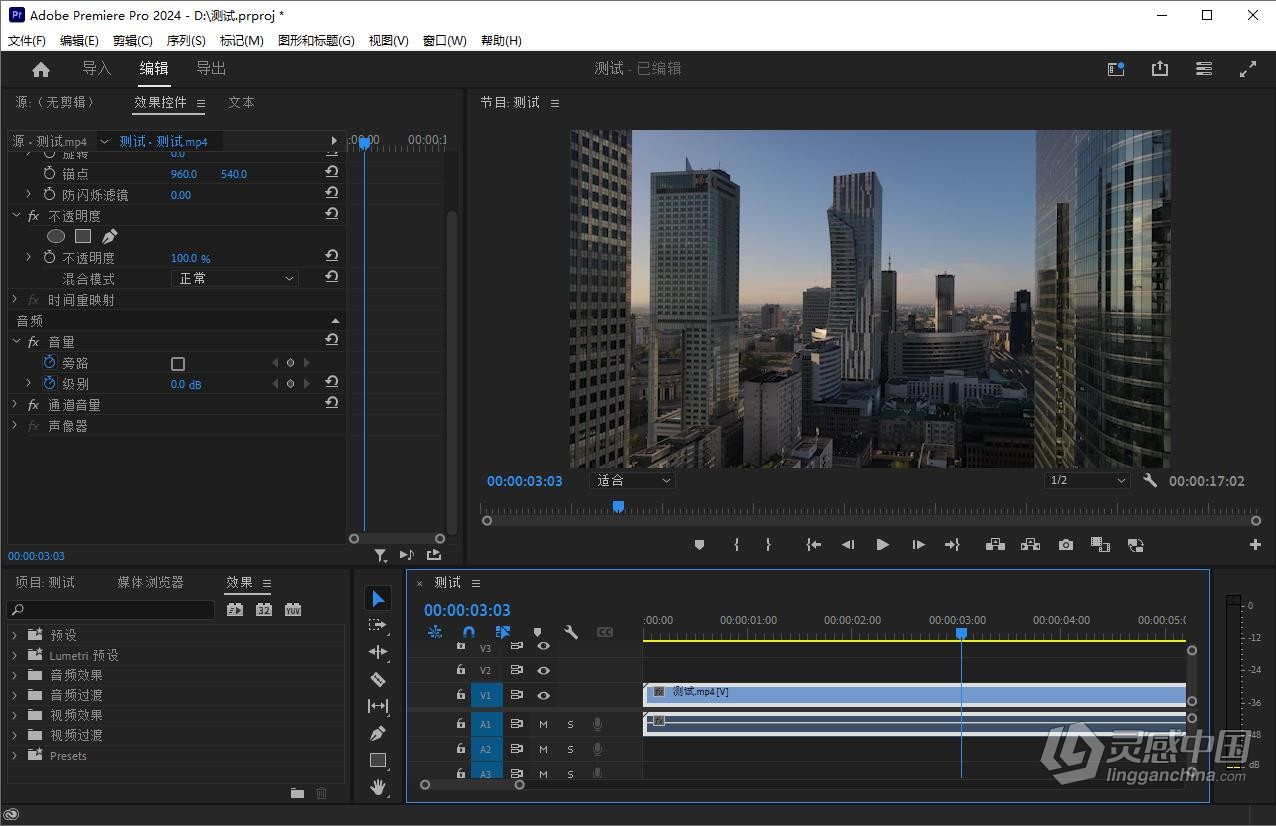
Task: Open the Quick Export share icon
Action: [1160, 69]
